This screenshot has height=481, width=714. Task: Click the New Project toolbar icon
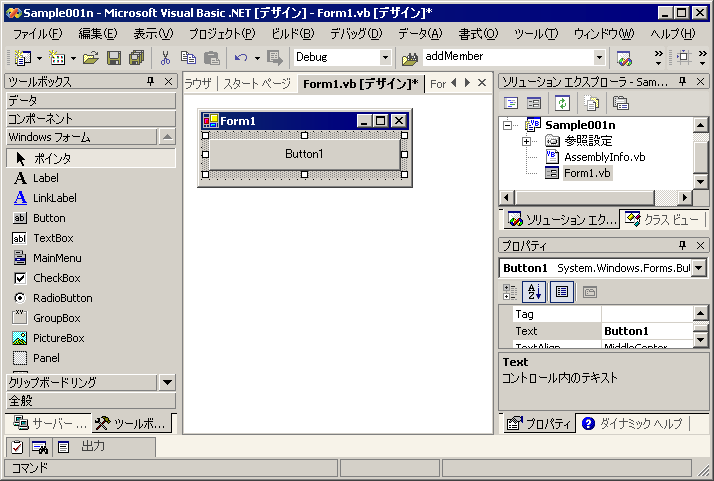[x=23, y=58]
